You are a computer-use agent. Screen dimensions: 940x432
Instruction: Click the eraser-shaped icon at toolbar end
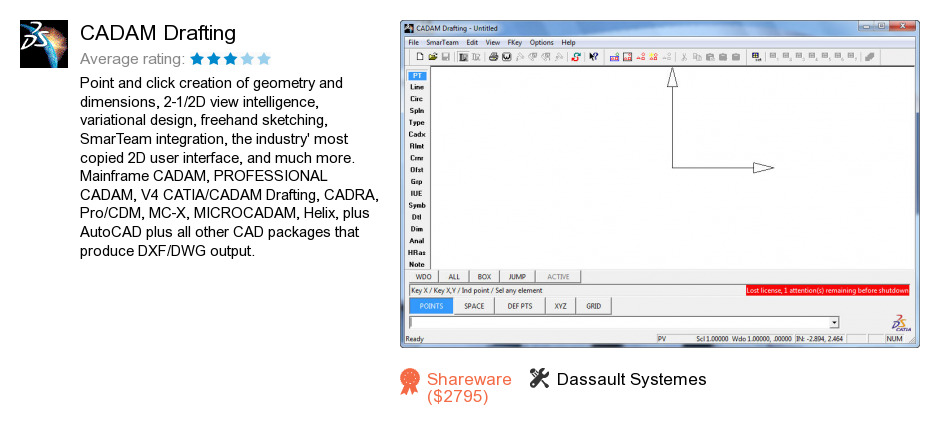click(x=870, y=57)
